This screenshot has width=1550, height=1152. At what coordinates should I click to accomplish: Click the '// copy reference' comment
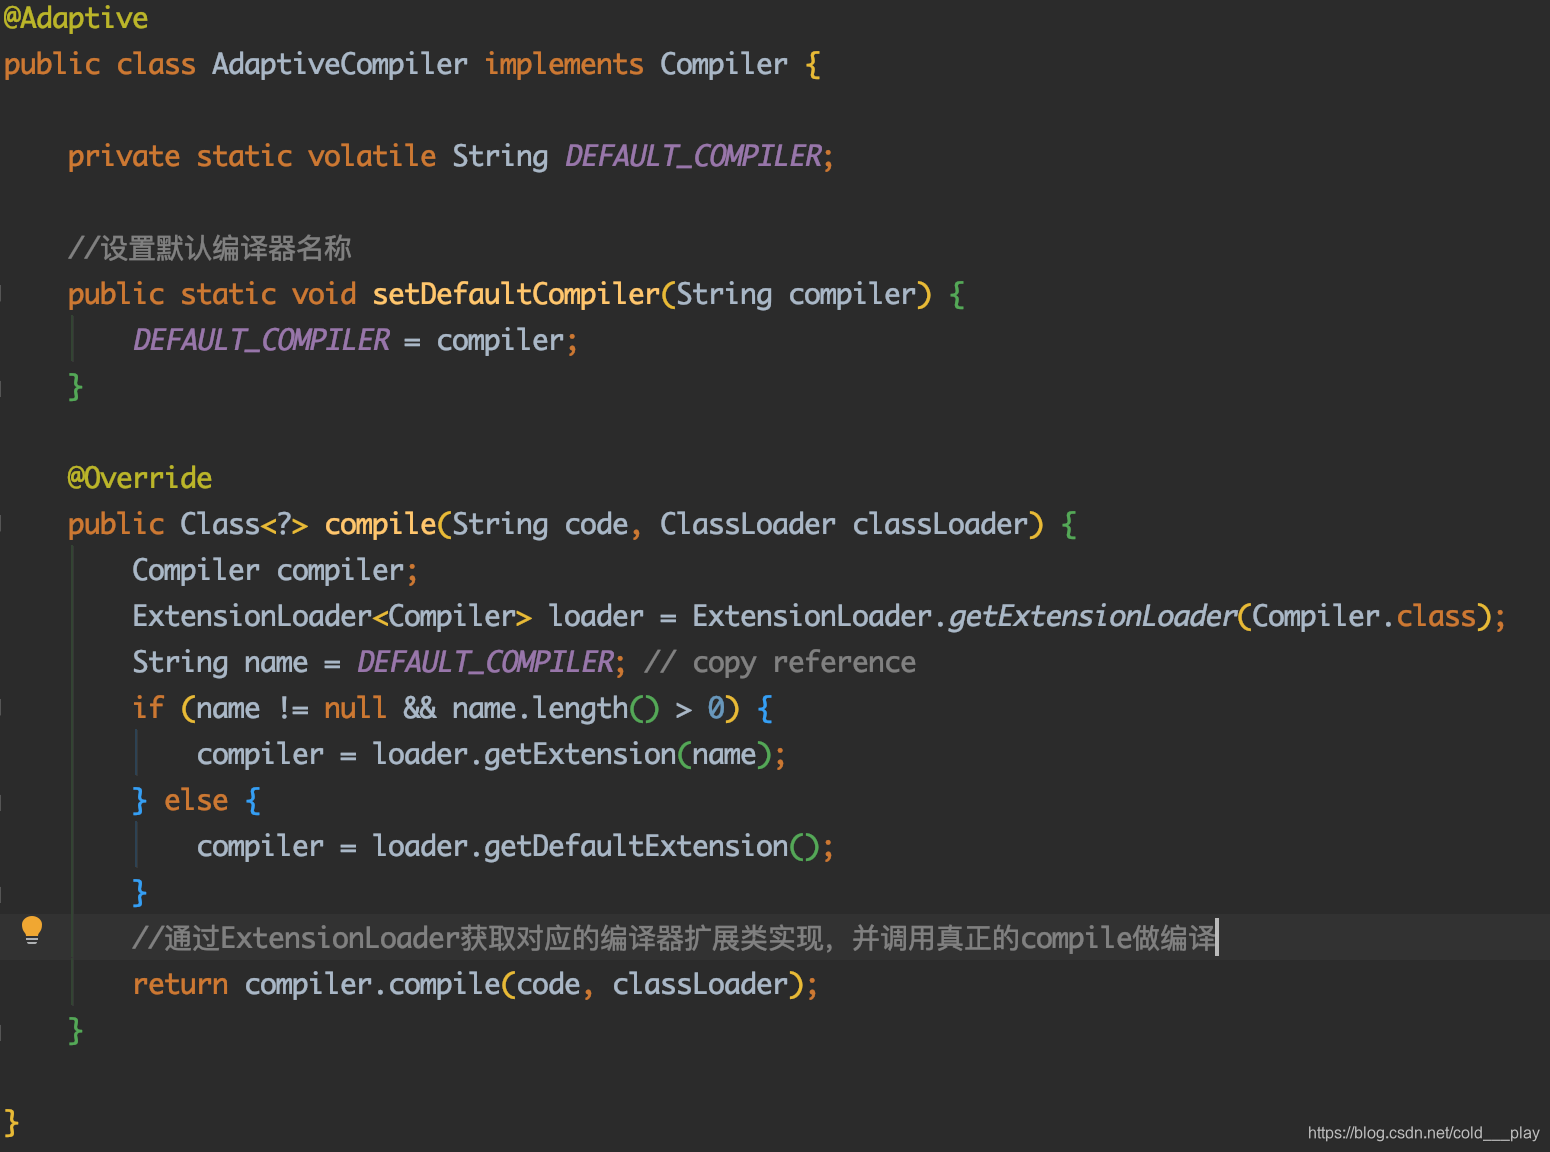[780, 662]
